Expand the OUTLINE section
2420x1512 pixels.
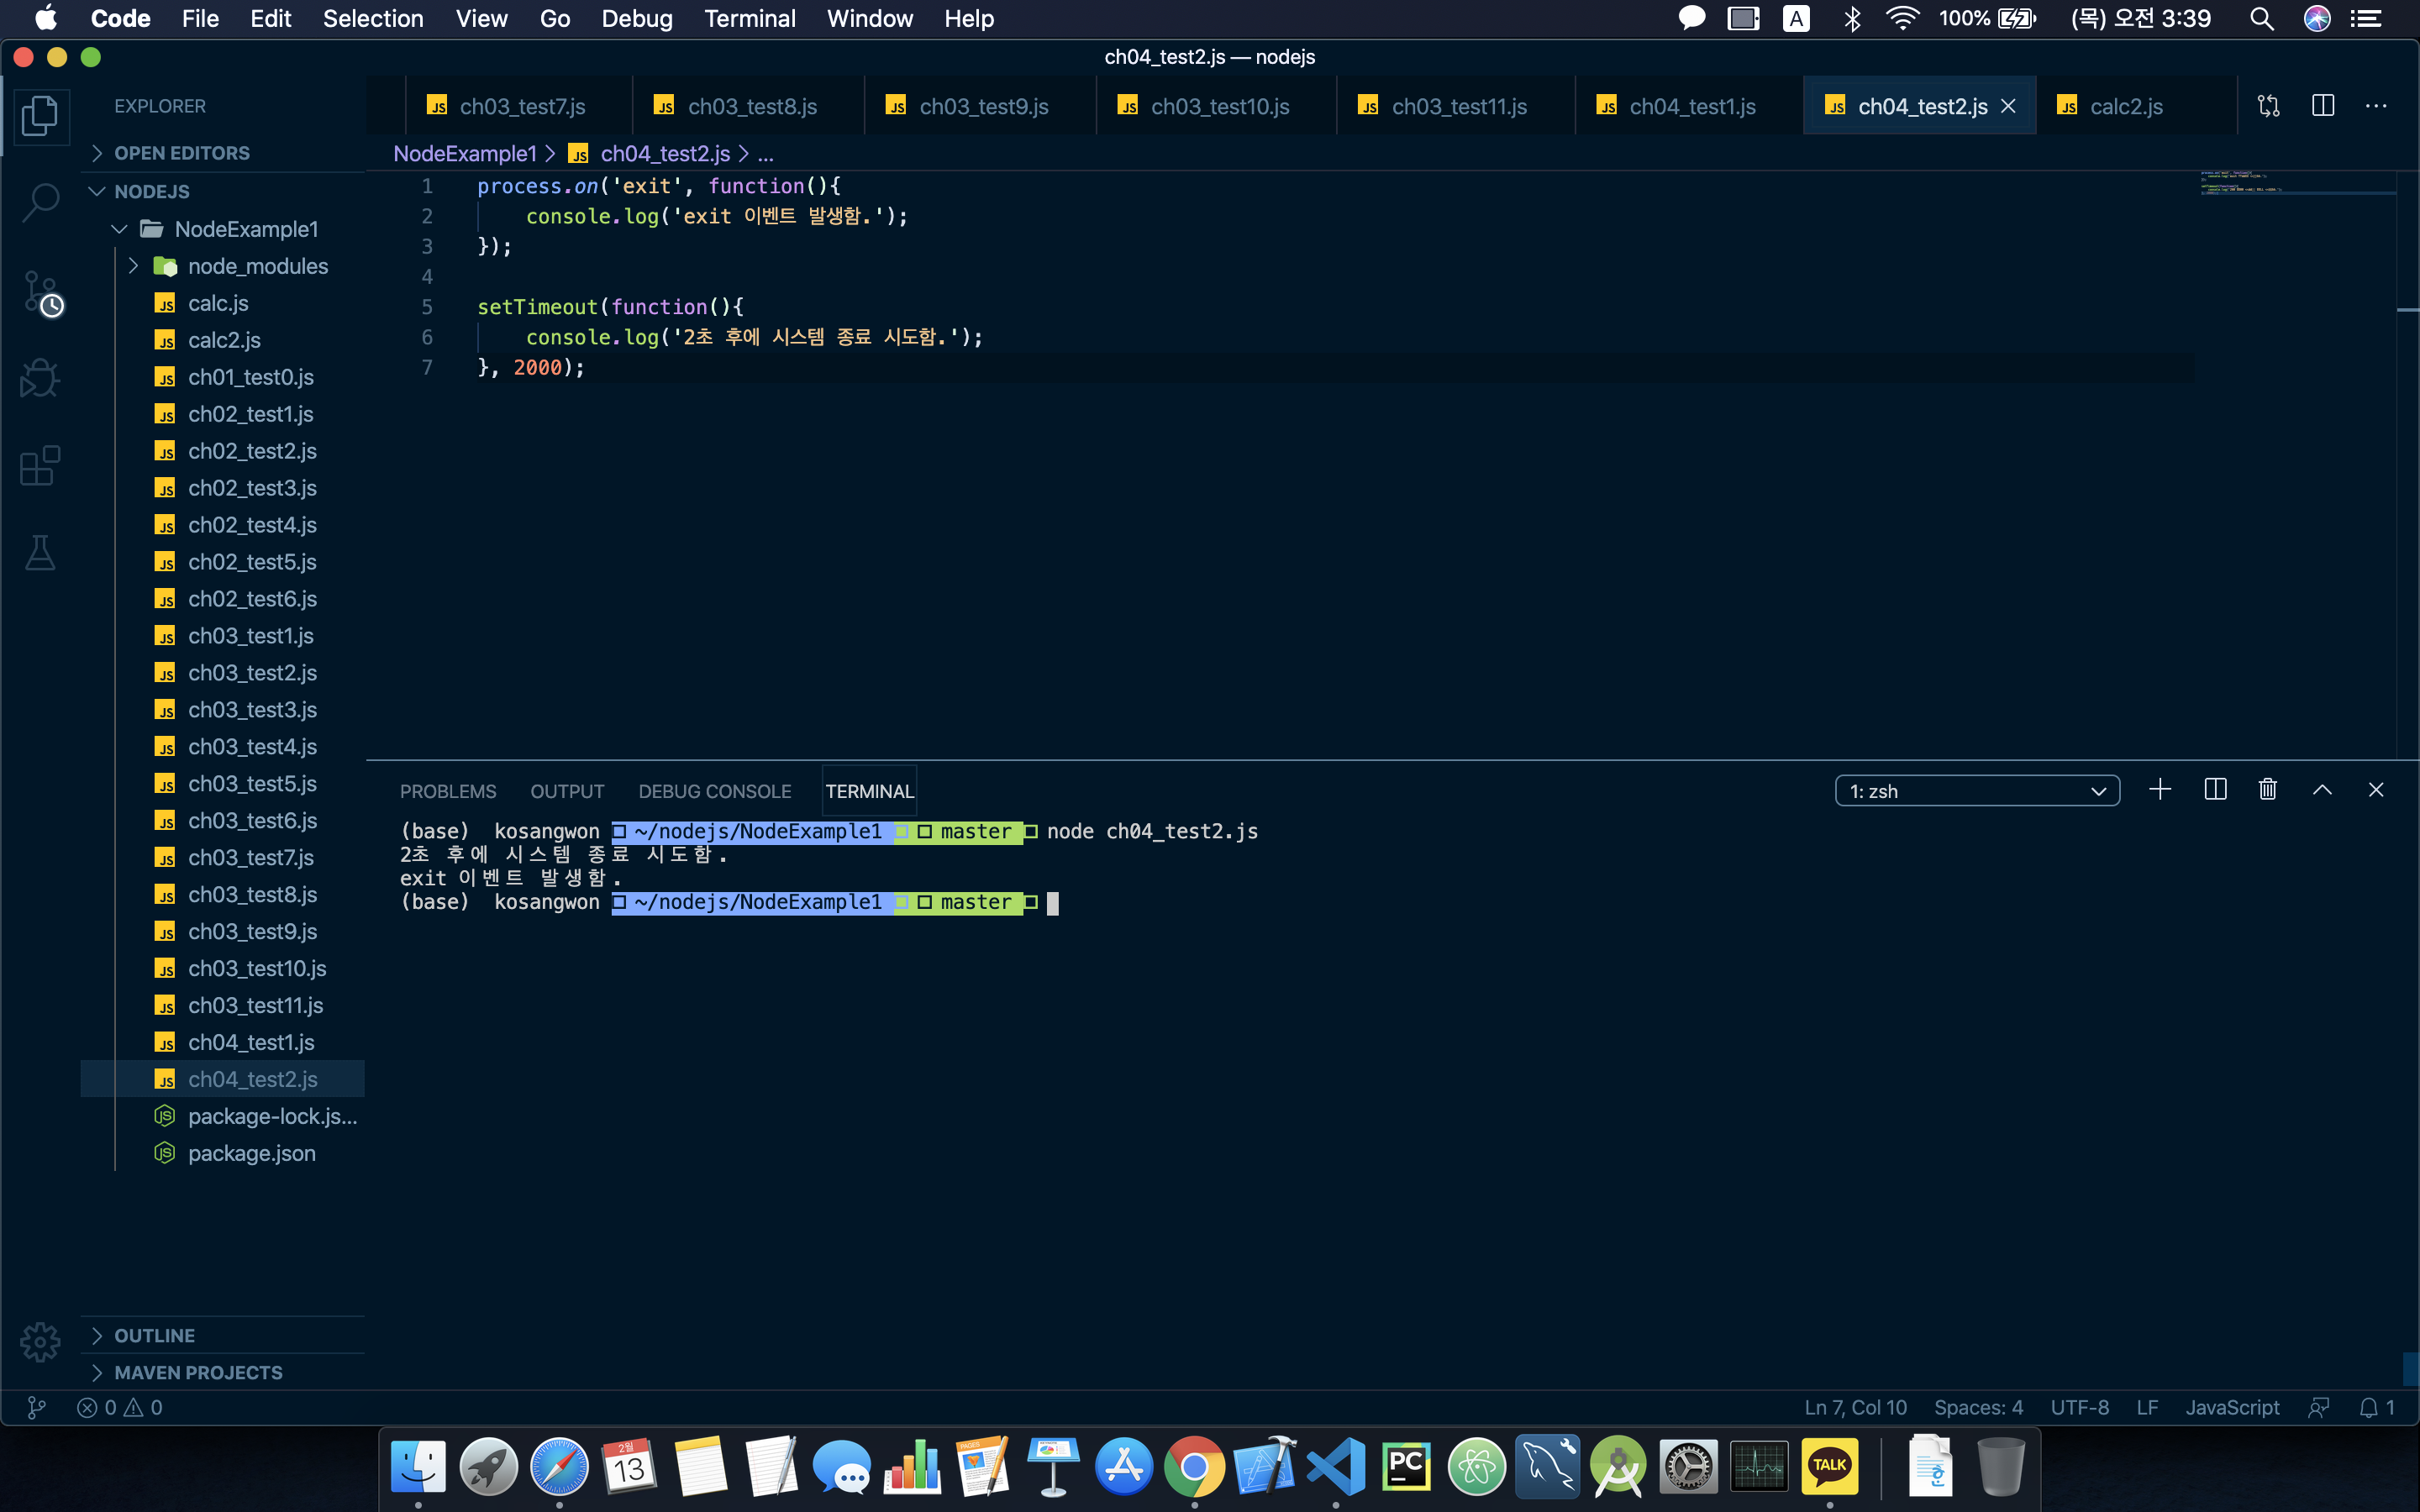coord(154,1335)
